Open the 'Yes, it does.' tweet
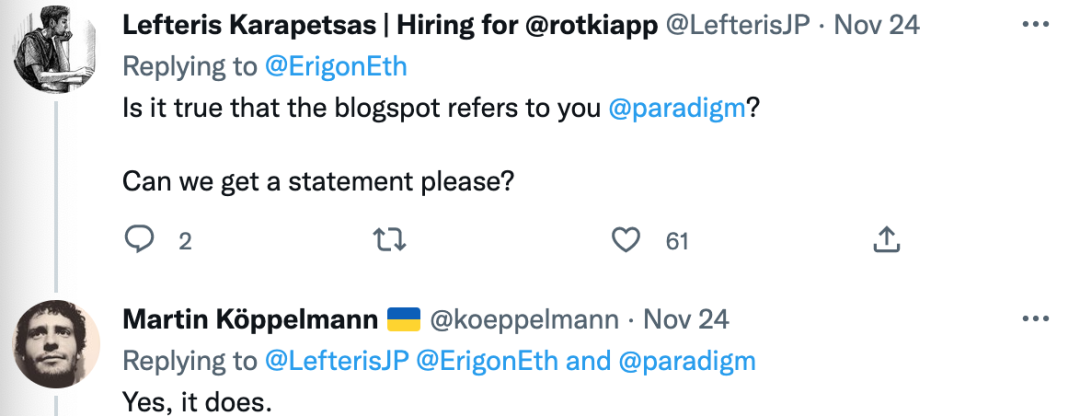 196,401
